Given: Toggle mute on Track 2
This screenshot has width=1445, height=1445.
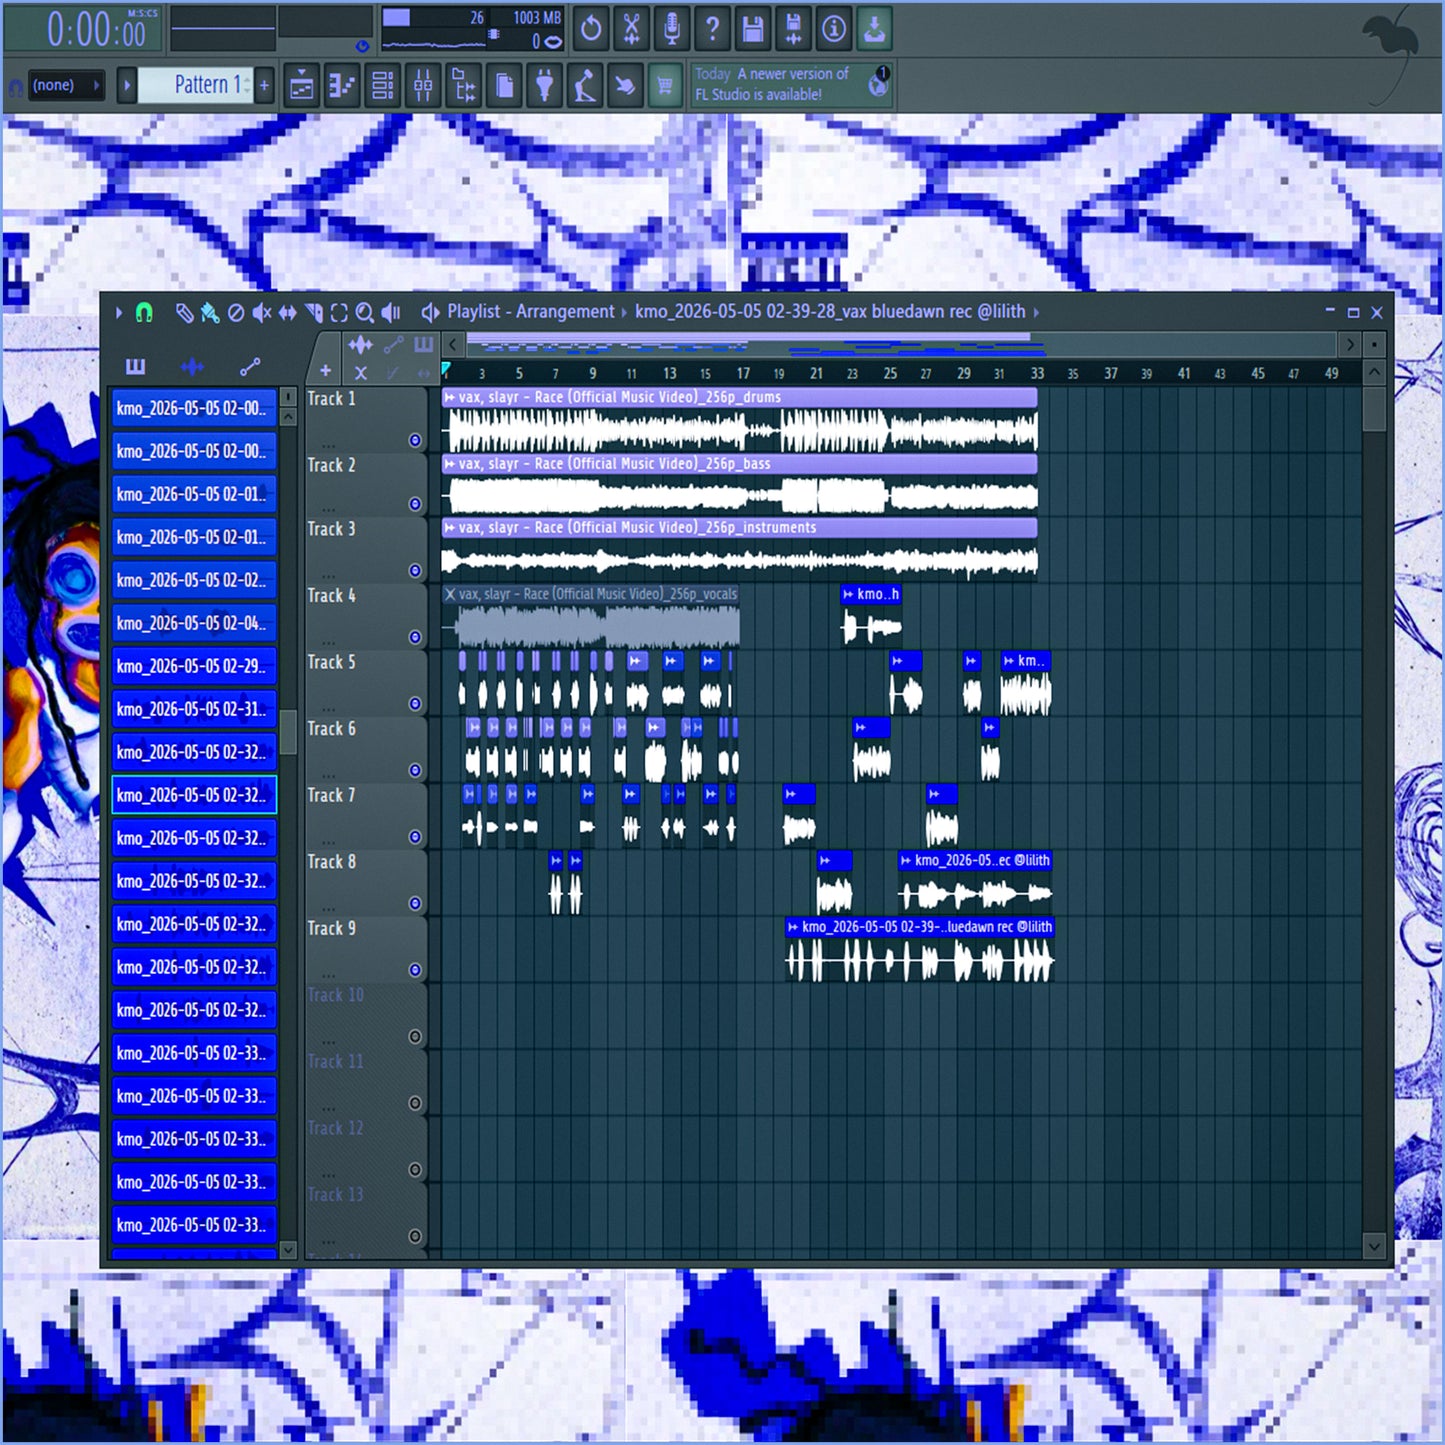Looking at the screenshot, I should pos(415,504).
